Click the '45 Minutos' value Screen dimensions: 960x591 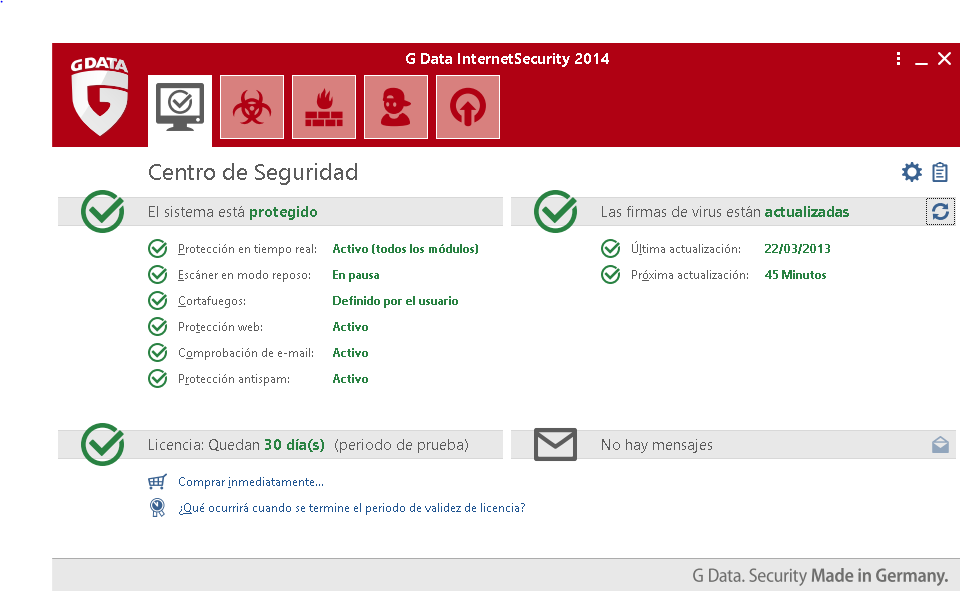795,275
